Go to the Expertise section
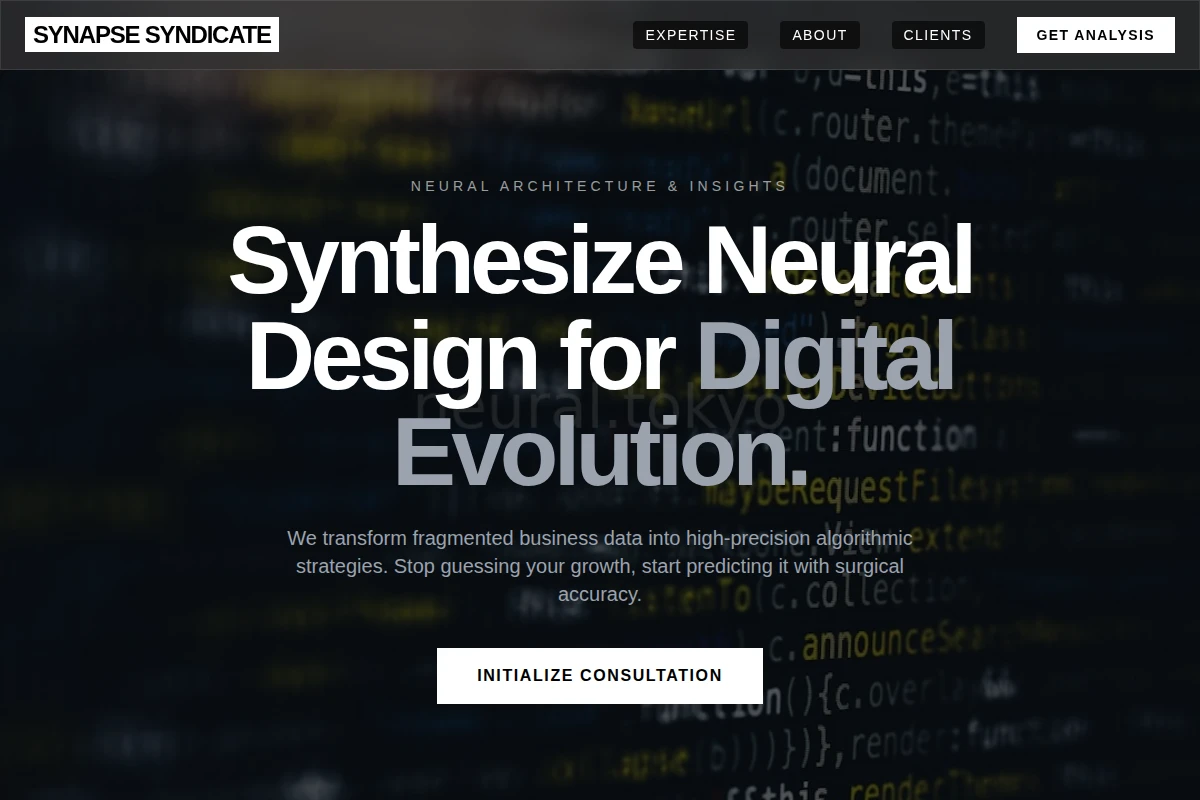 point(690,35)
